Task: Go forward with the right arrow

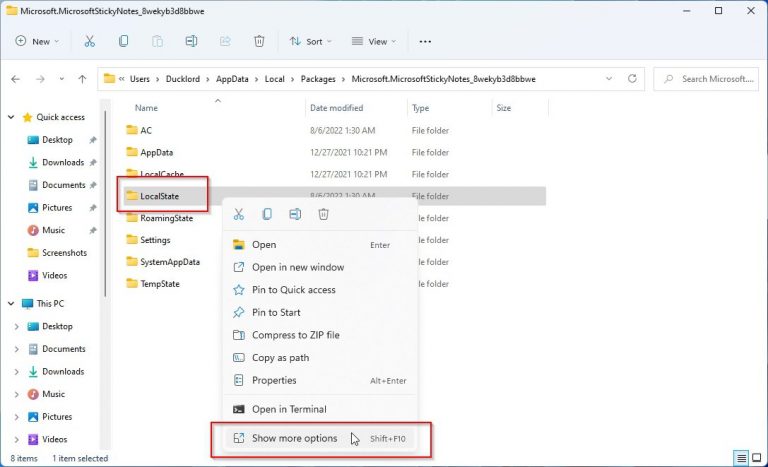Action: click(x=40, y=79)
